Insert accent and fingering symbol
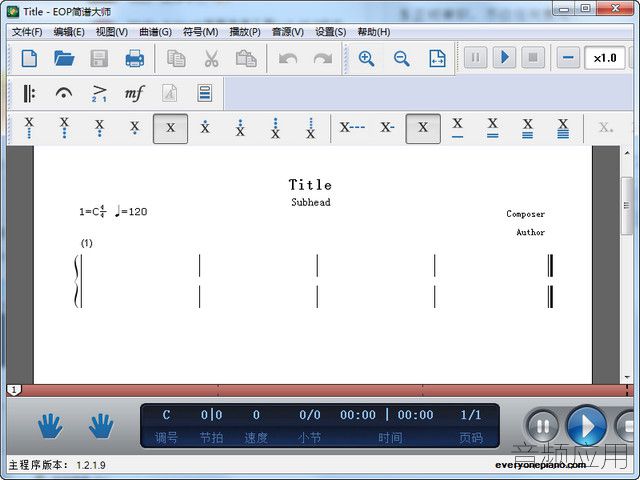The width and height of the screenshot is (640, 480). pyautogui.click(x=99, y=93)
